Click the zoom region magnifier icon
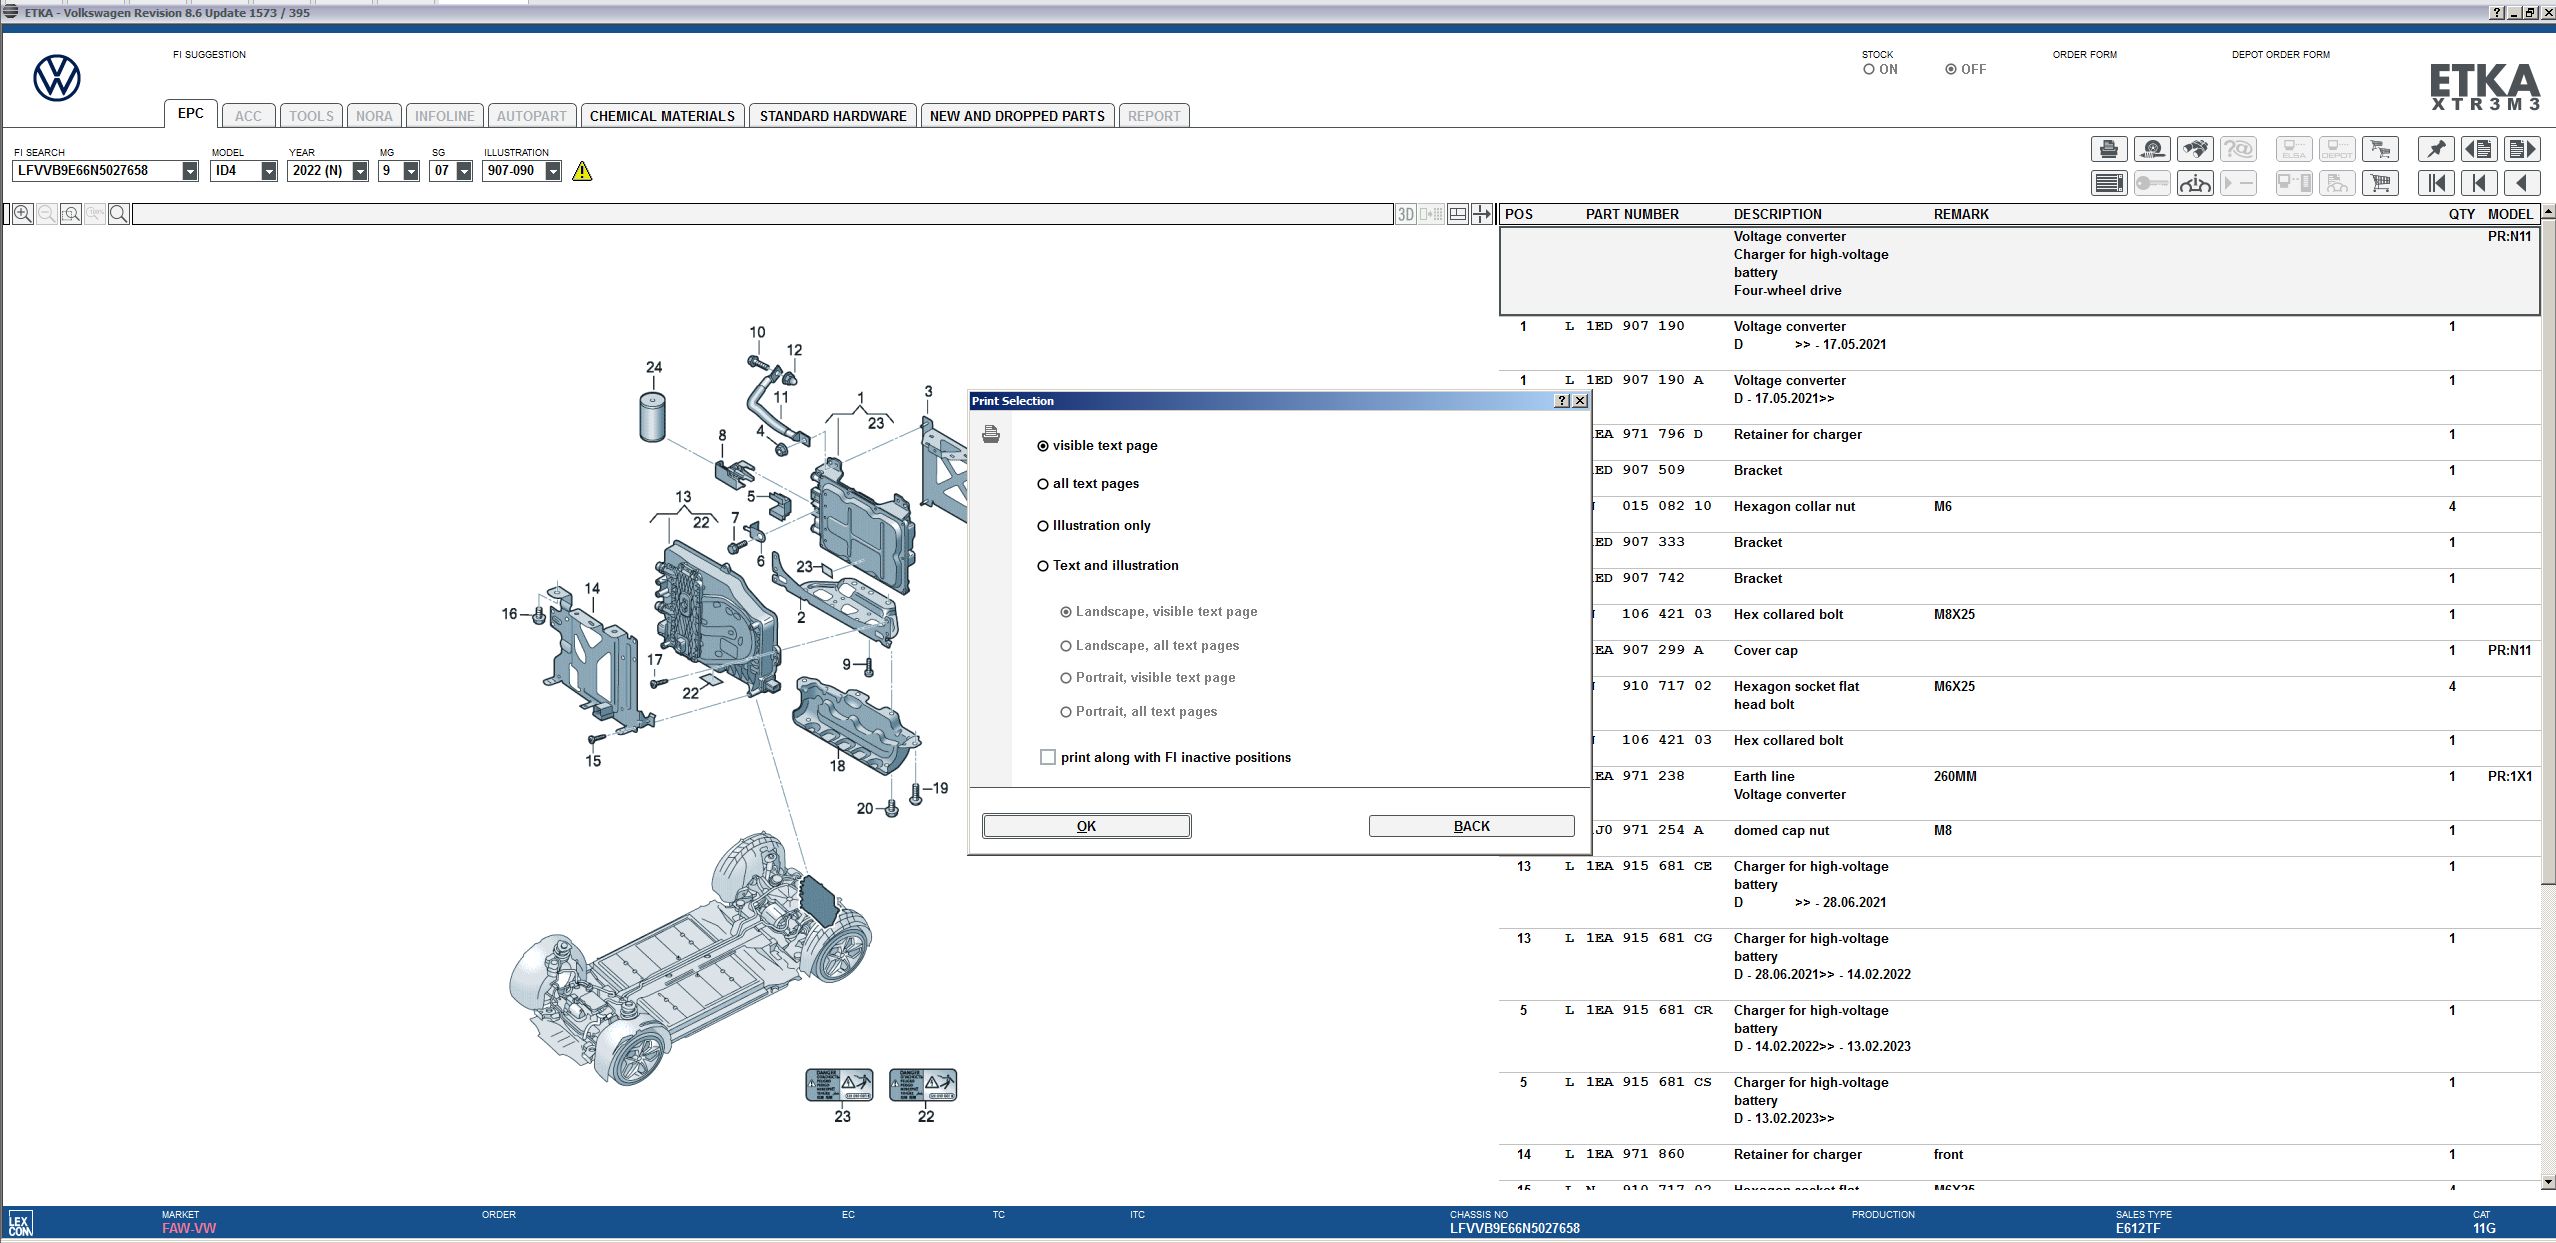Image resolution: width=2556 pixels, height=1243 pixels. coord(71,214)
